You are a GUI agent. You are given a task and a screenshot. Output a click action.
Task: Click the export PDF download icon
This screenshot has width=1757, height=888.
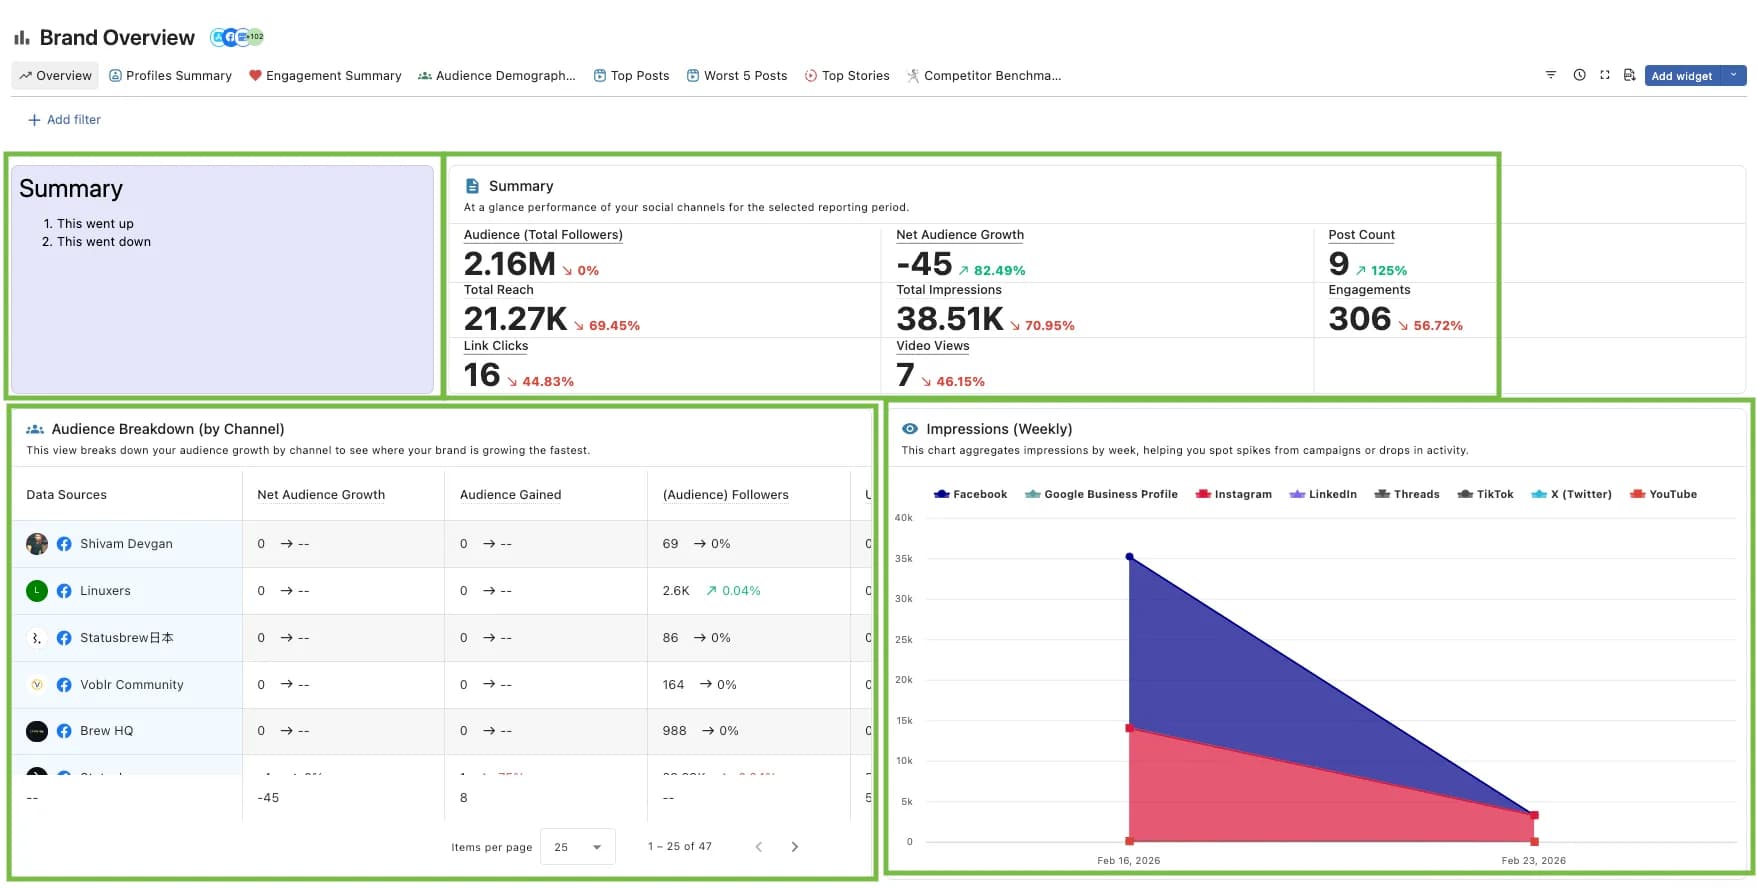pyautogui.click(x=1629, y=75)
